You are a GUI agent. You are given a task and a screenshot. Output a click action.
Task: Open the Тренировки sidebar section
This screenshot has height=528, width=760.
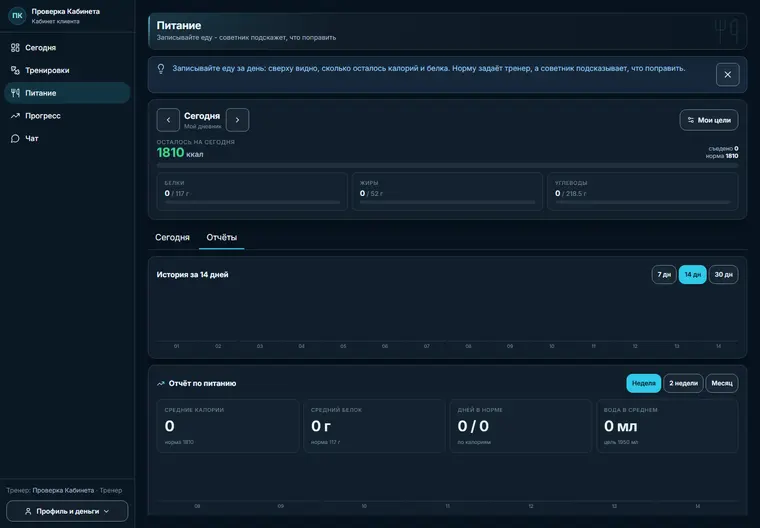pyautogui.click(x=67, y=70)
